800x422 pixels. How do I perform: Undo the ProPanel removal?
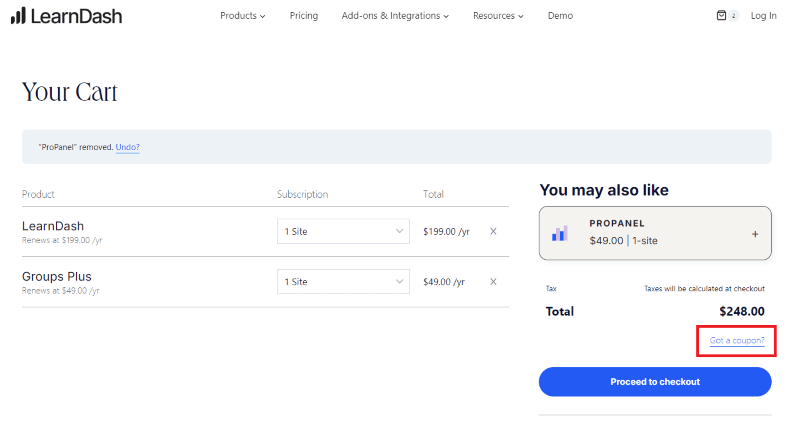click(x=128, y=147)
